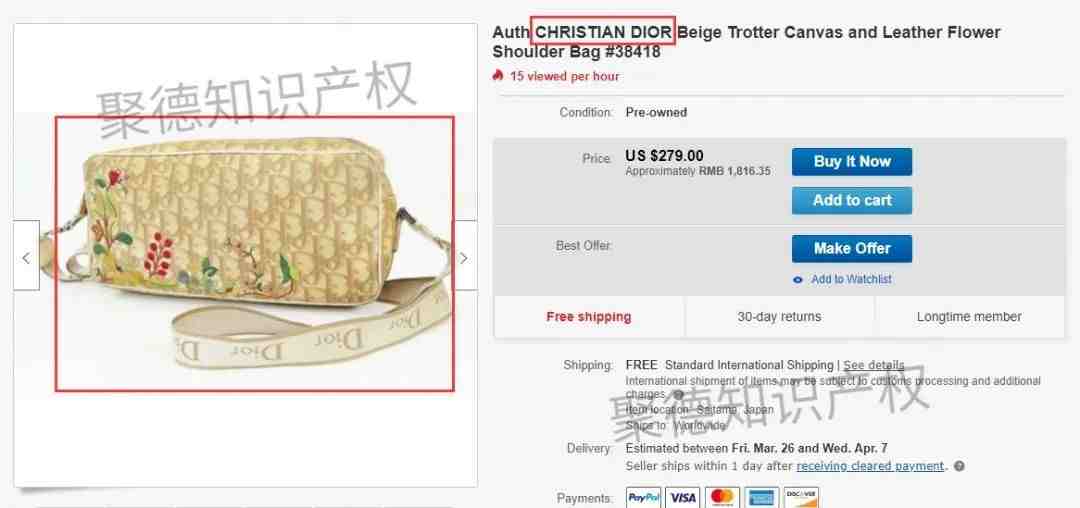
Task: Click the Discover card icon
Action: (801, 497)
